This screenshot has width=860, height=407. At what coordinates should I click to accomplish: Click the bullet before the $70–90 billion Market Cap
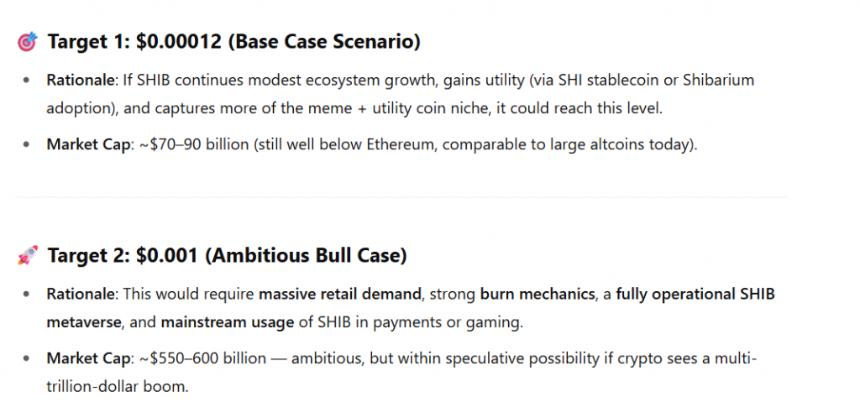[26, 145]
